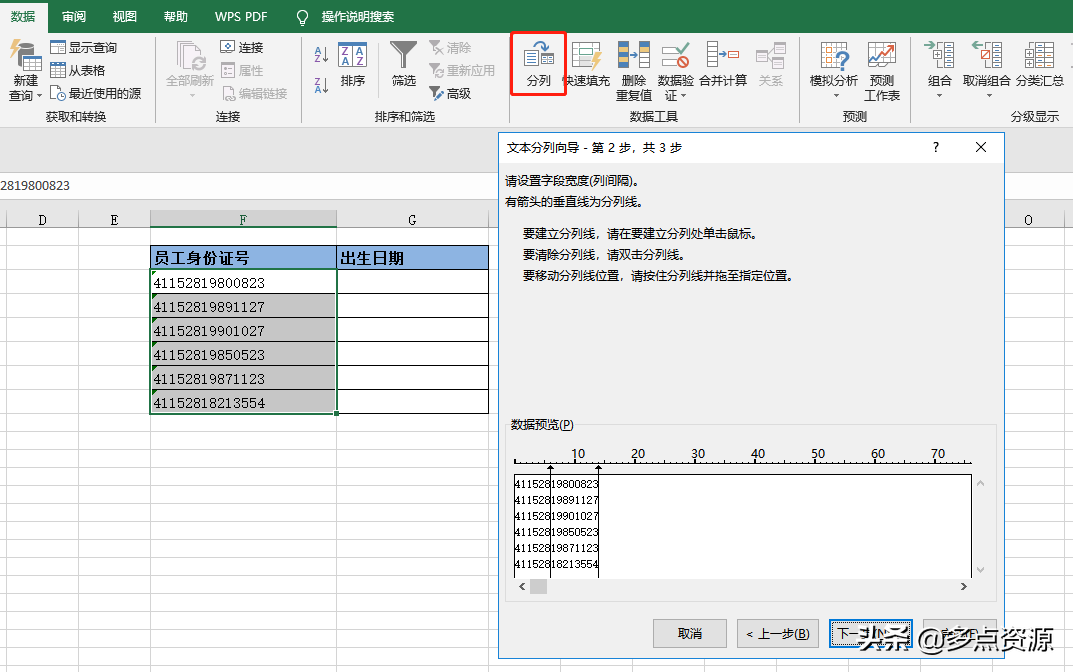Click the 下一步 (Next) button

(x=870, y=634)
